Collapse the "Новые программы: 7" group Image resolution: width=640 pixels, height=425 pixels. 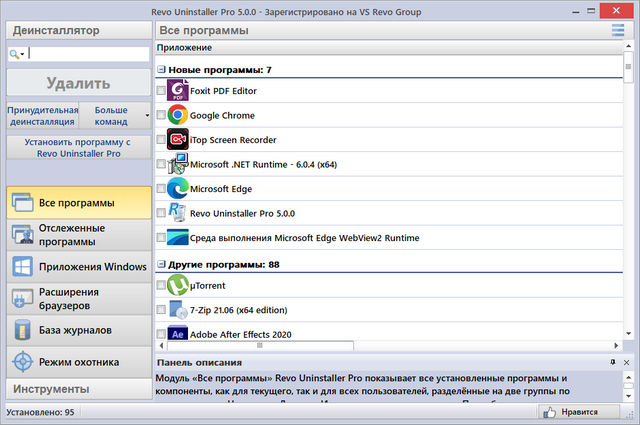[x=161, y=70]
